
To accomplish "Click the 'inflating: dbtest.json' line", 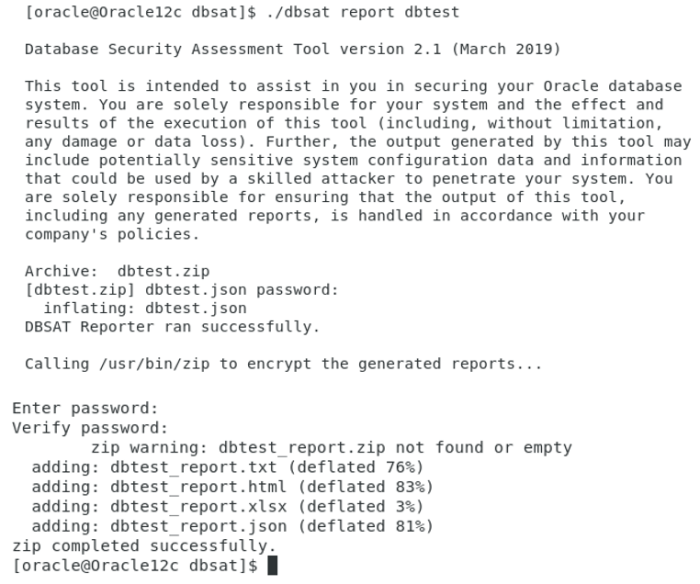I will (145, 308).
